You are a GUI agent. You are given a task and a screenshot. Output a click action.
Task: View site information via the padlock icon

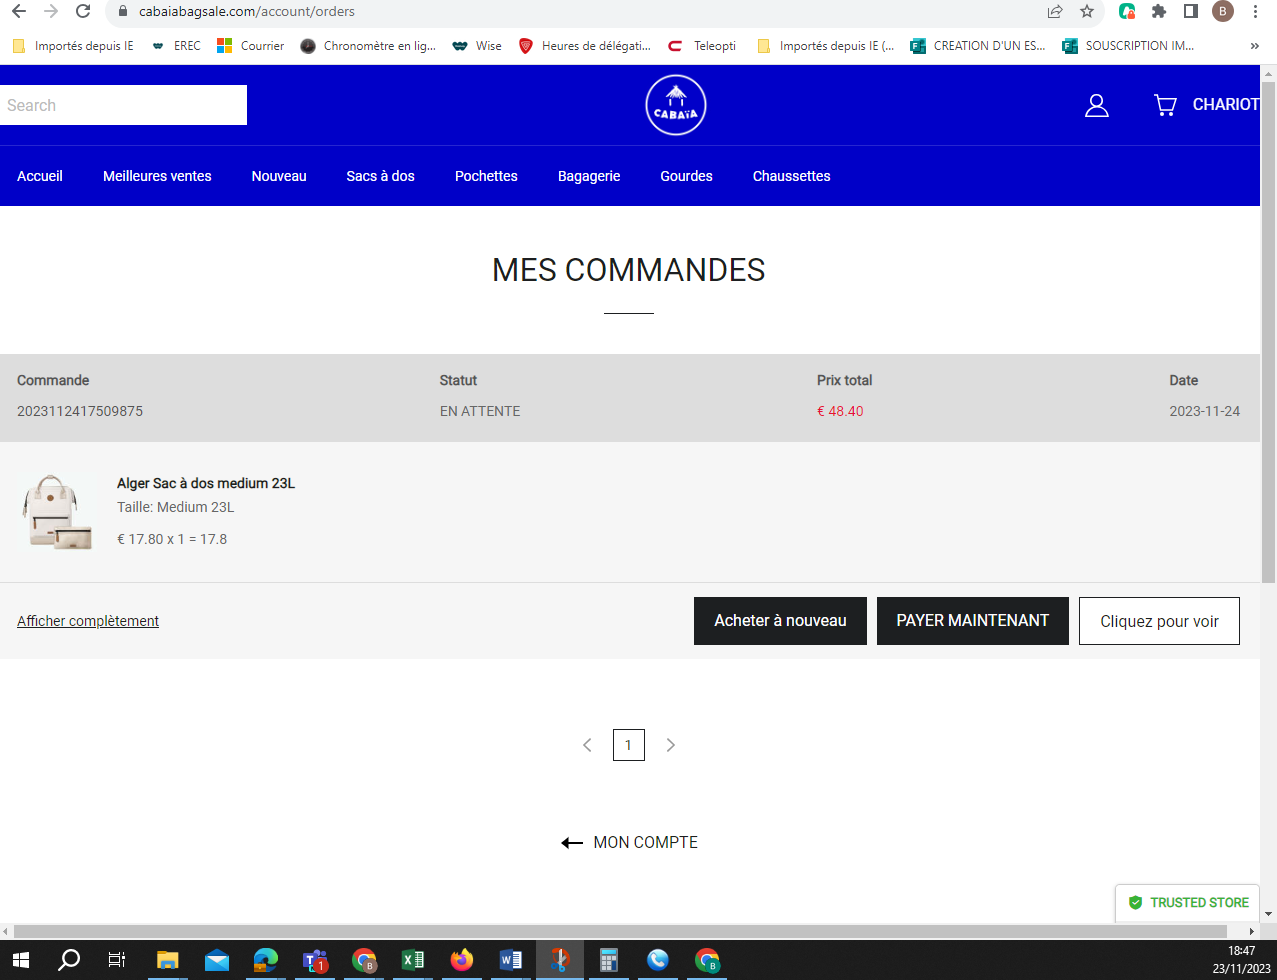[x=123, y=12]
